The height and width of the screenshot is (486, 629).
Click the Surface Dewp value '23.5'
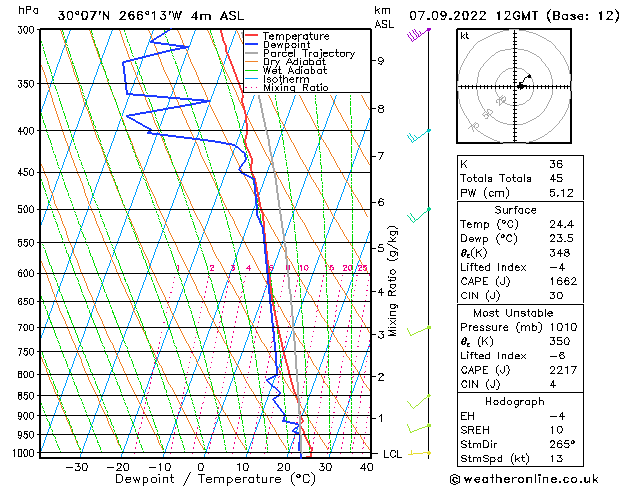(561, 238)
